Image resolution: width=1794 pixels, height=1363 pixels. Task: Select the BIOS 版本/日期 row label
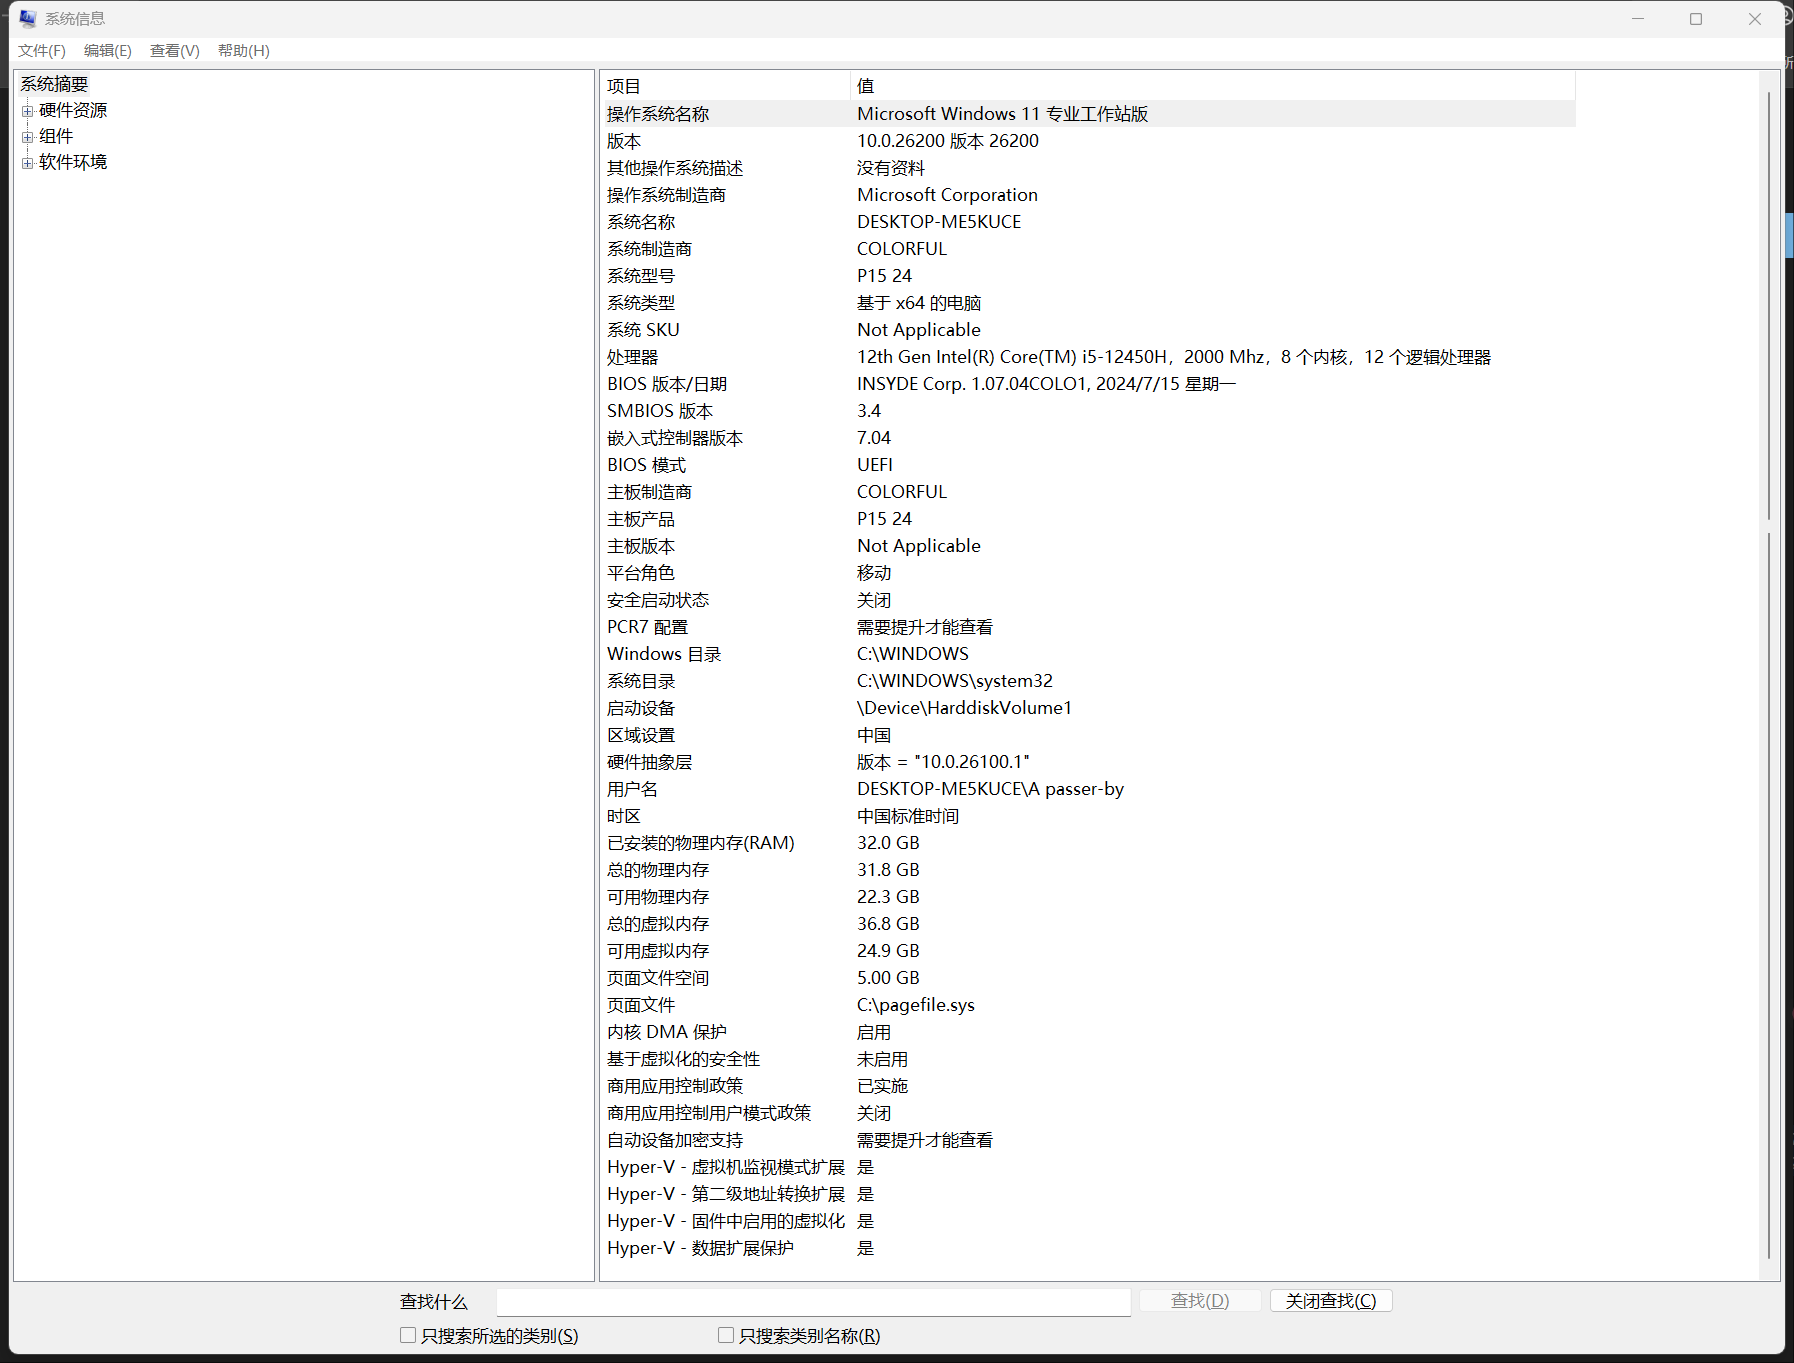(667, 384)
